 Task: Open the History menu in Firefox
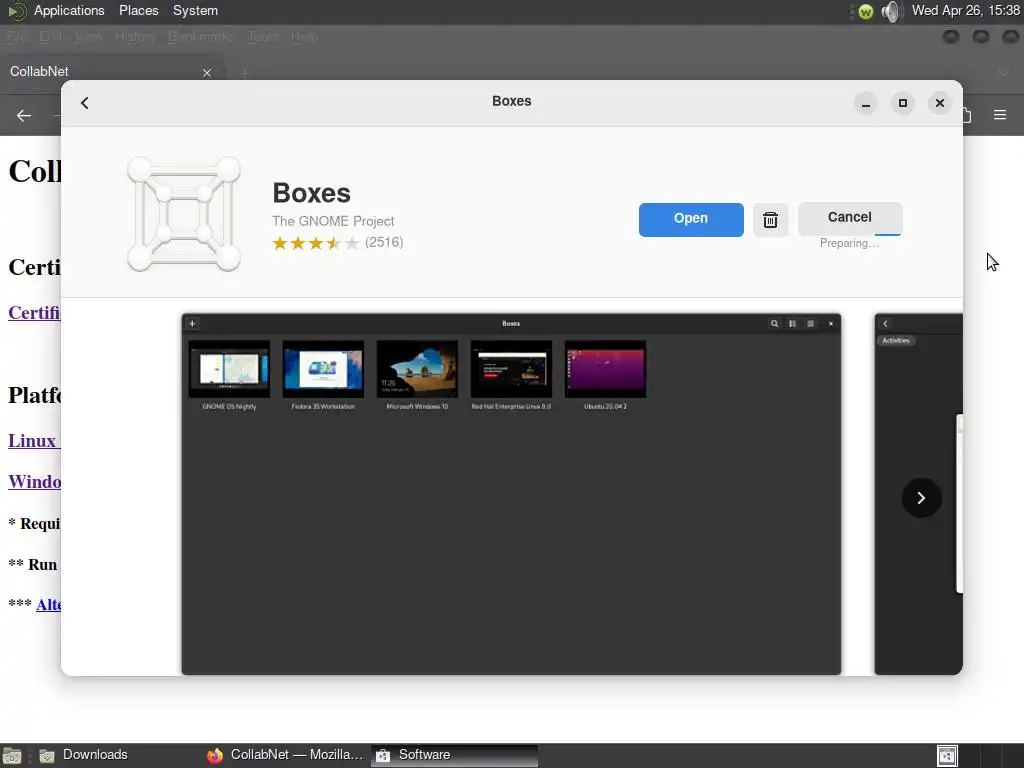[x=135, y=37]
